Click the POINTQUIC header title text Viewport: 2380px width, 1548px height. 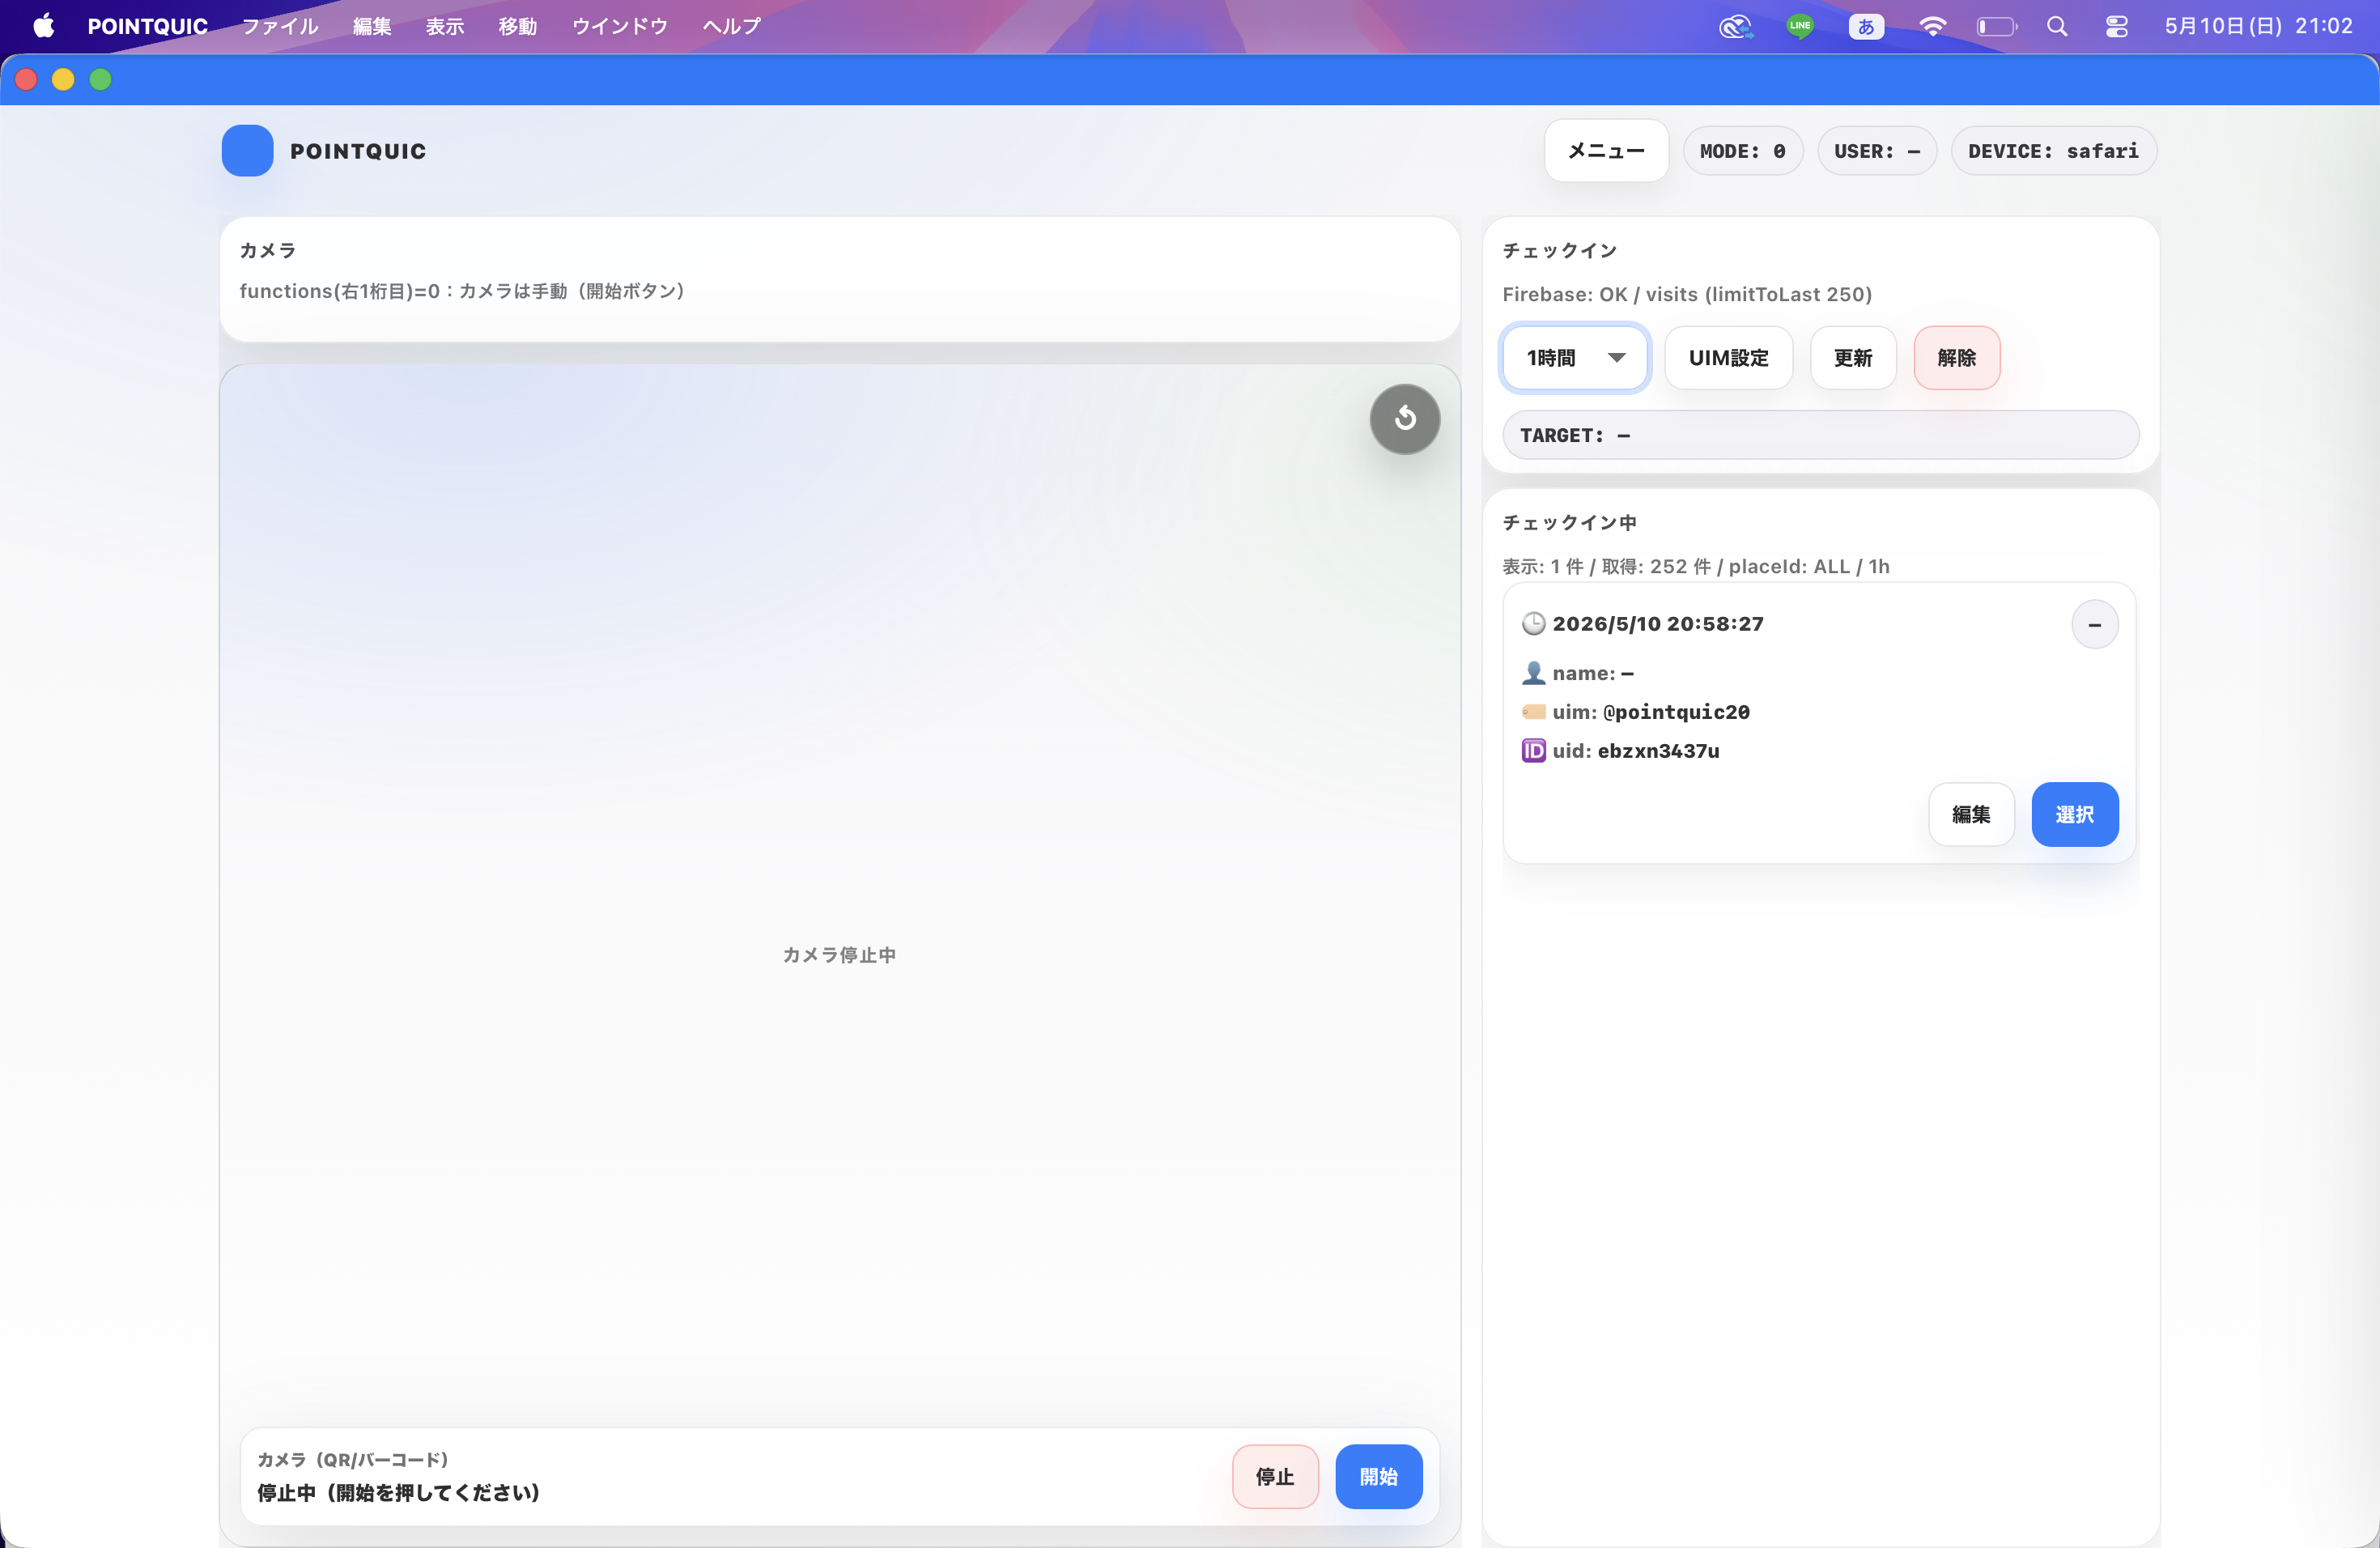pyautogui.click(x=358, y=151)
